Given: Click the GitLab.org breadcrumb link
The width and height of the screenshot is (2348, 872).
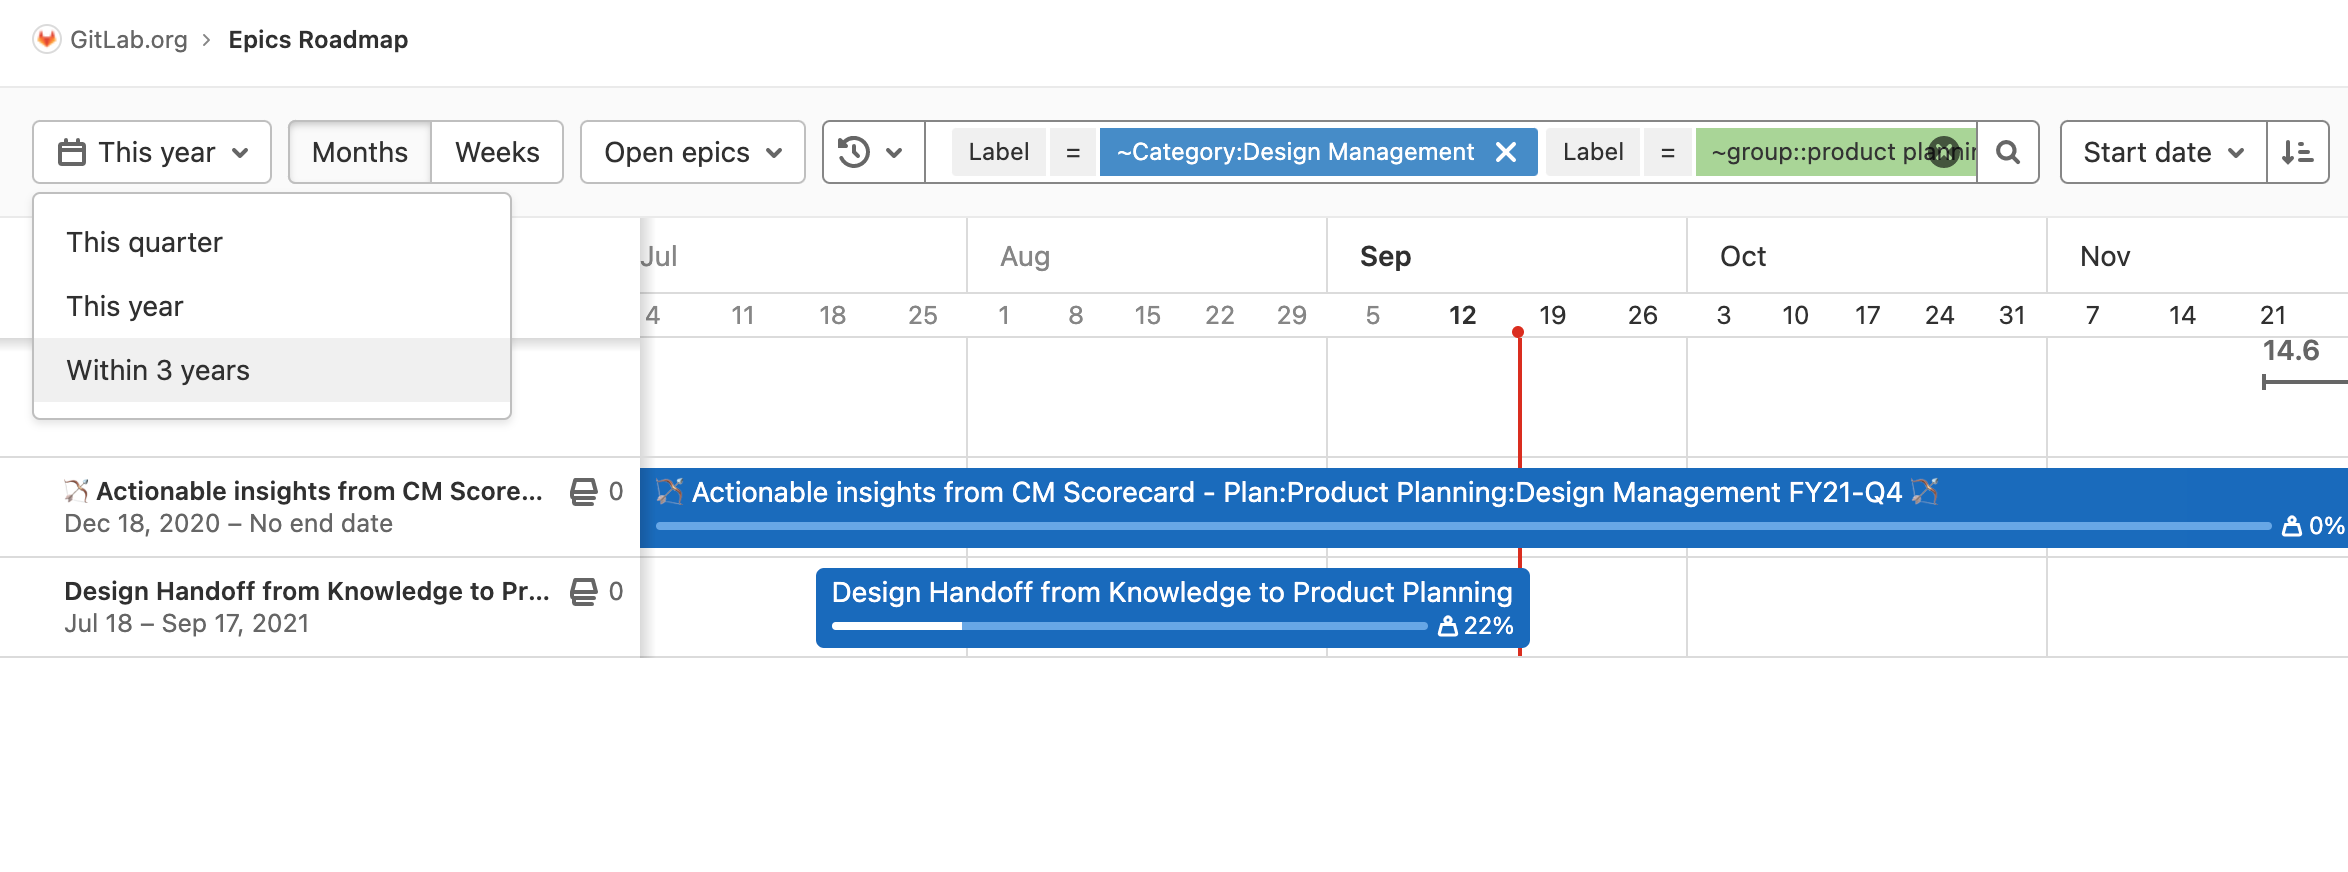Looking at the screenshot, I should [128, 40].
